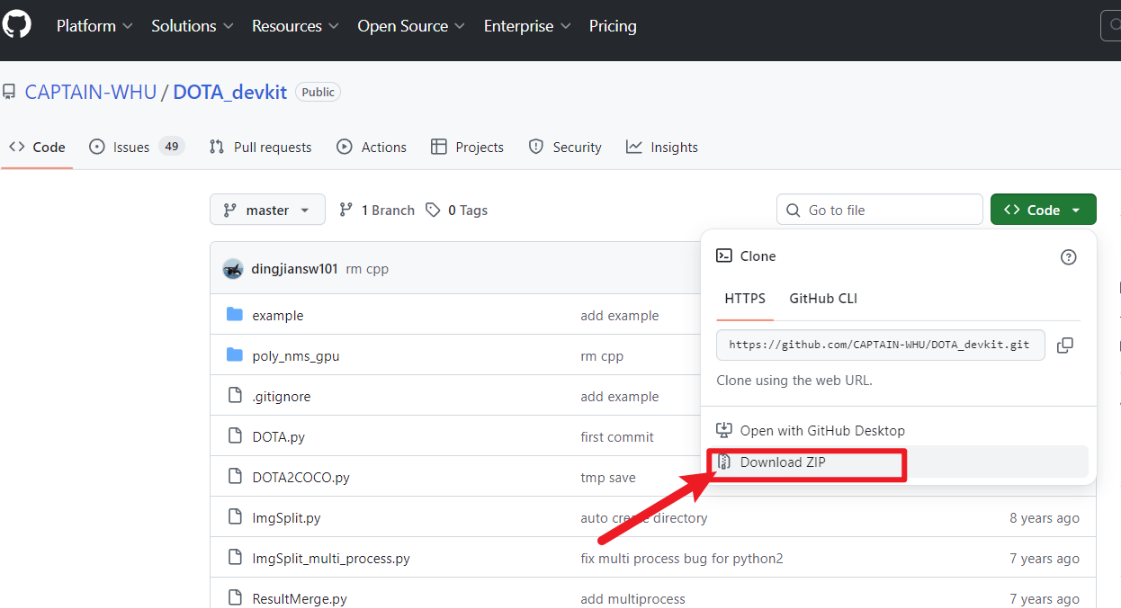The image size is (1121, 608).
Task: Click the file icon beside DOTA.py
Action: click(x=235, y=436)
